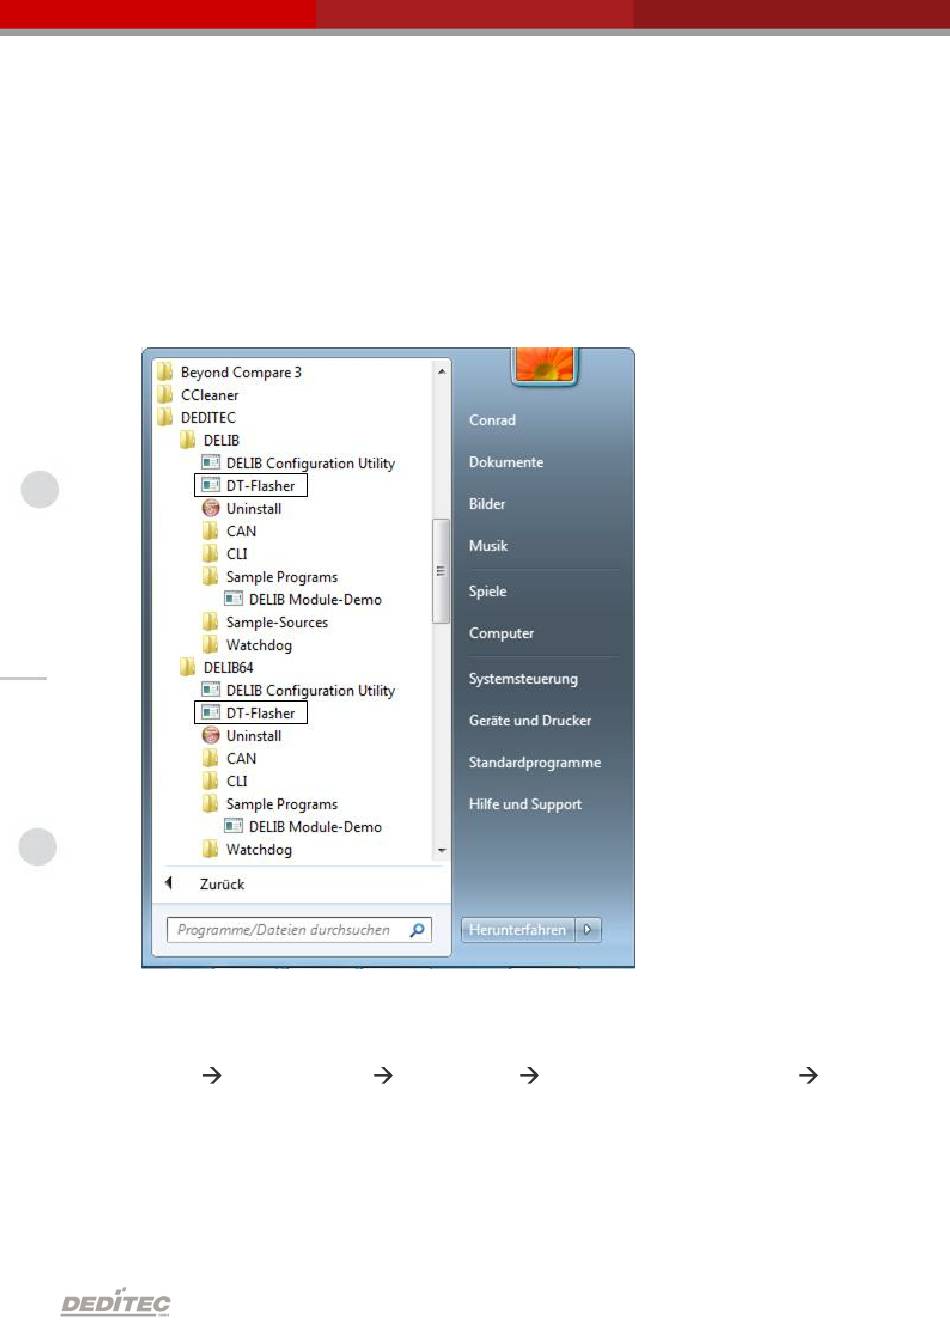The image size is (950, 1344).
Task: Open CLI folder under DELIB
Action: point(225,554)
